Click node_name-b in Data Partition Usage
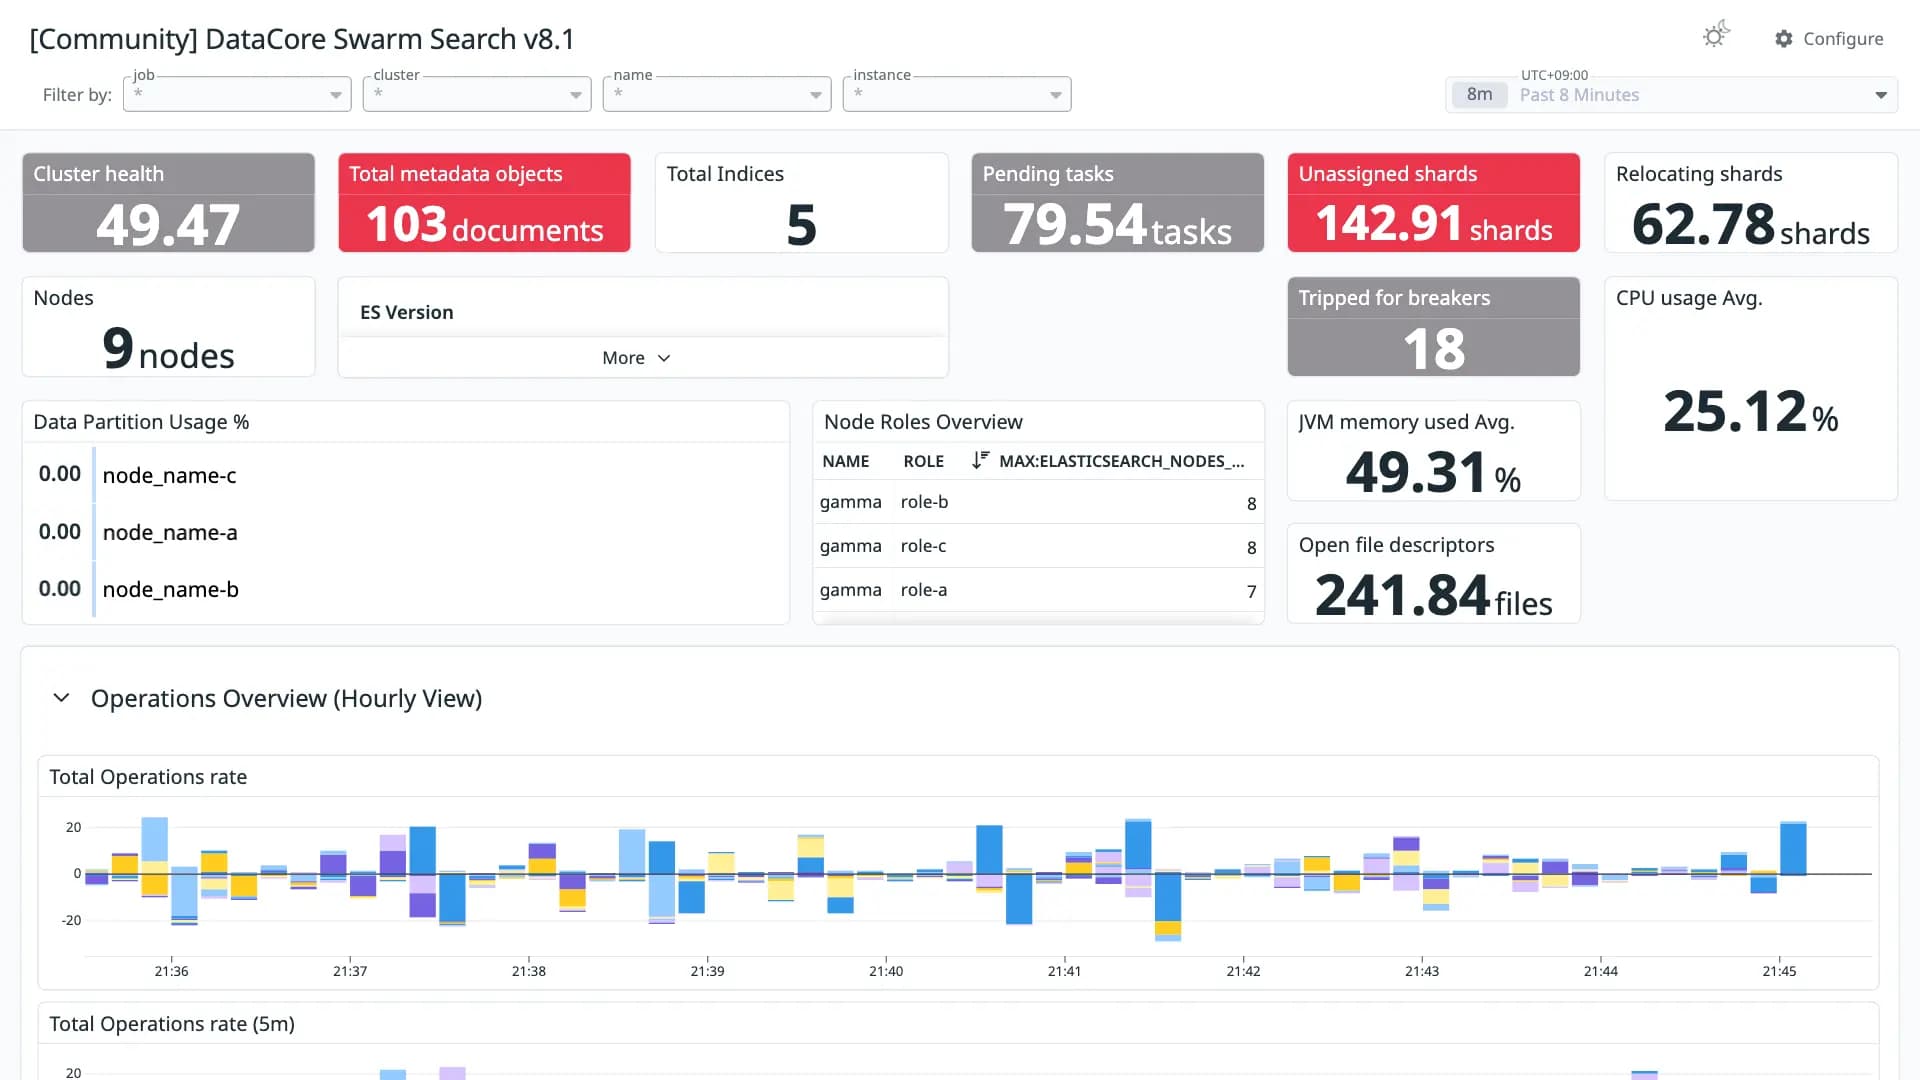This screenshot has height=1080, width=1920. click(x=171, y=589)
